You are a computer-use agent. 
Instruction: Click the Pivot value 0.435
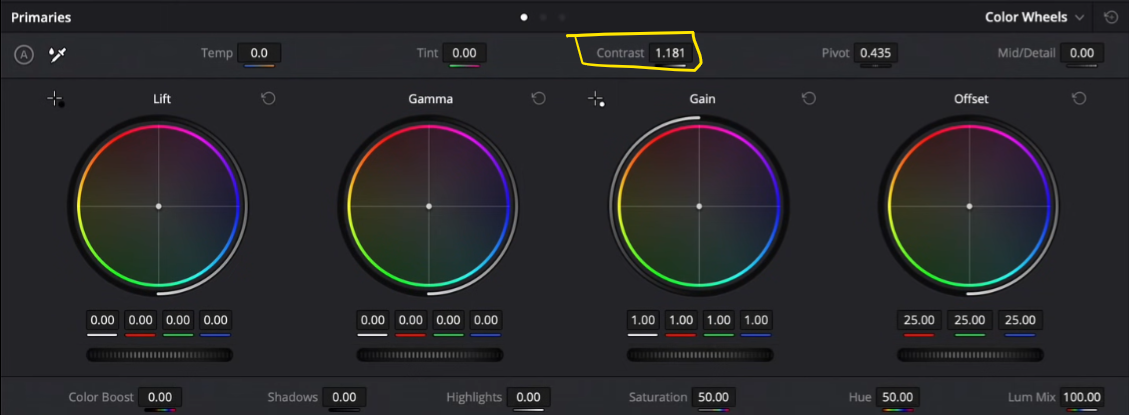click(x=876, y=53)
